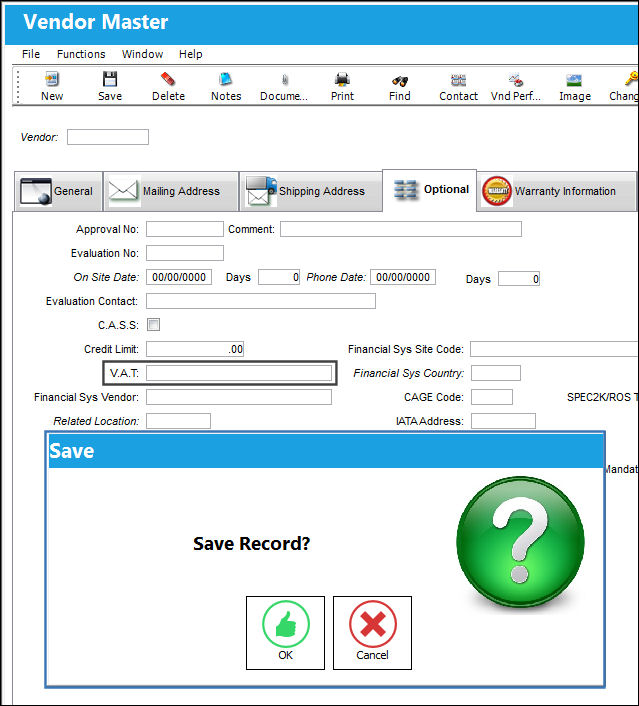Screen dimensions: 639x706
Task: Switch to the General tab
Action: (58, 191)
